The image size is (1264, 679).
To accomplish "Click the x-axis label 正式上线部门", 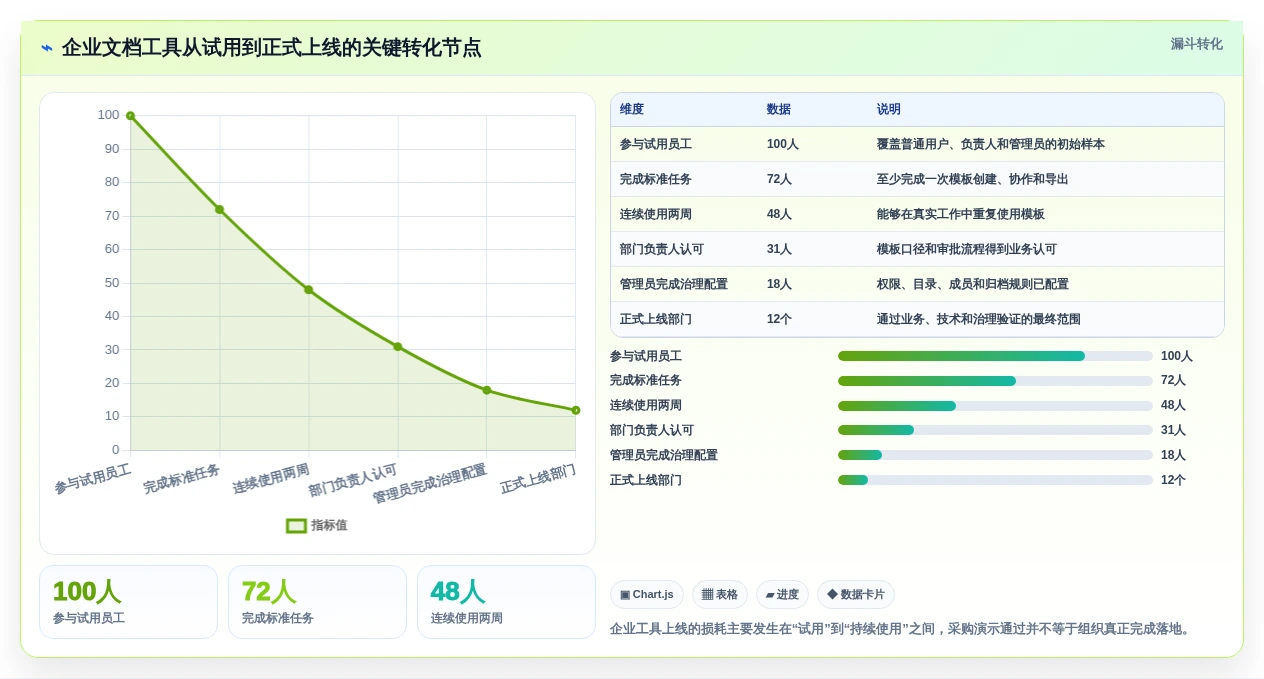I will (538, 479).
